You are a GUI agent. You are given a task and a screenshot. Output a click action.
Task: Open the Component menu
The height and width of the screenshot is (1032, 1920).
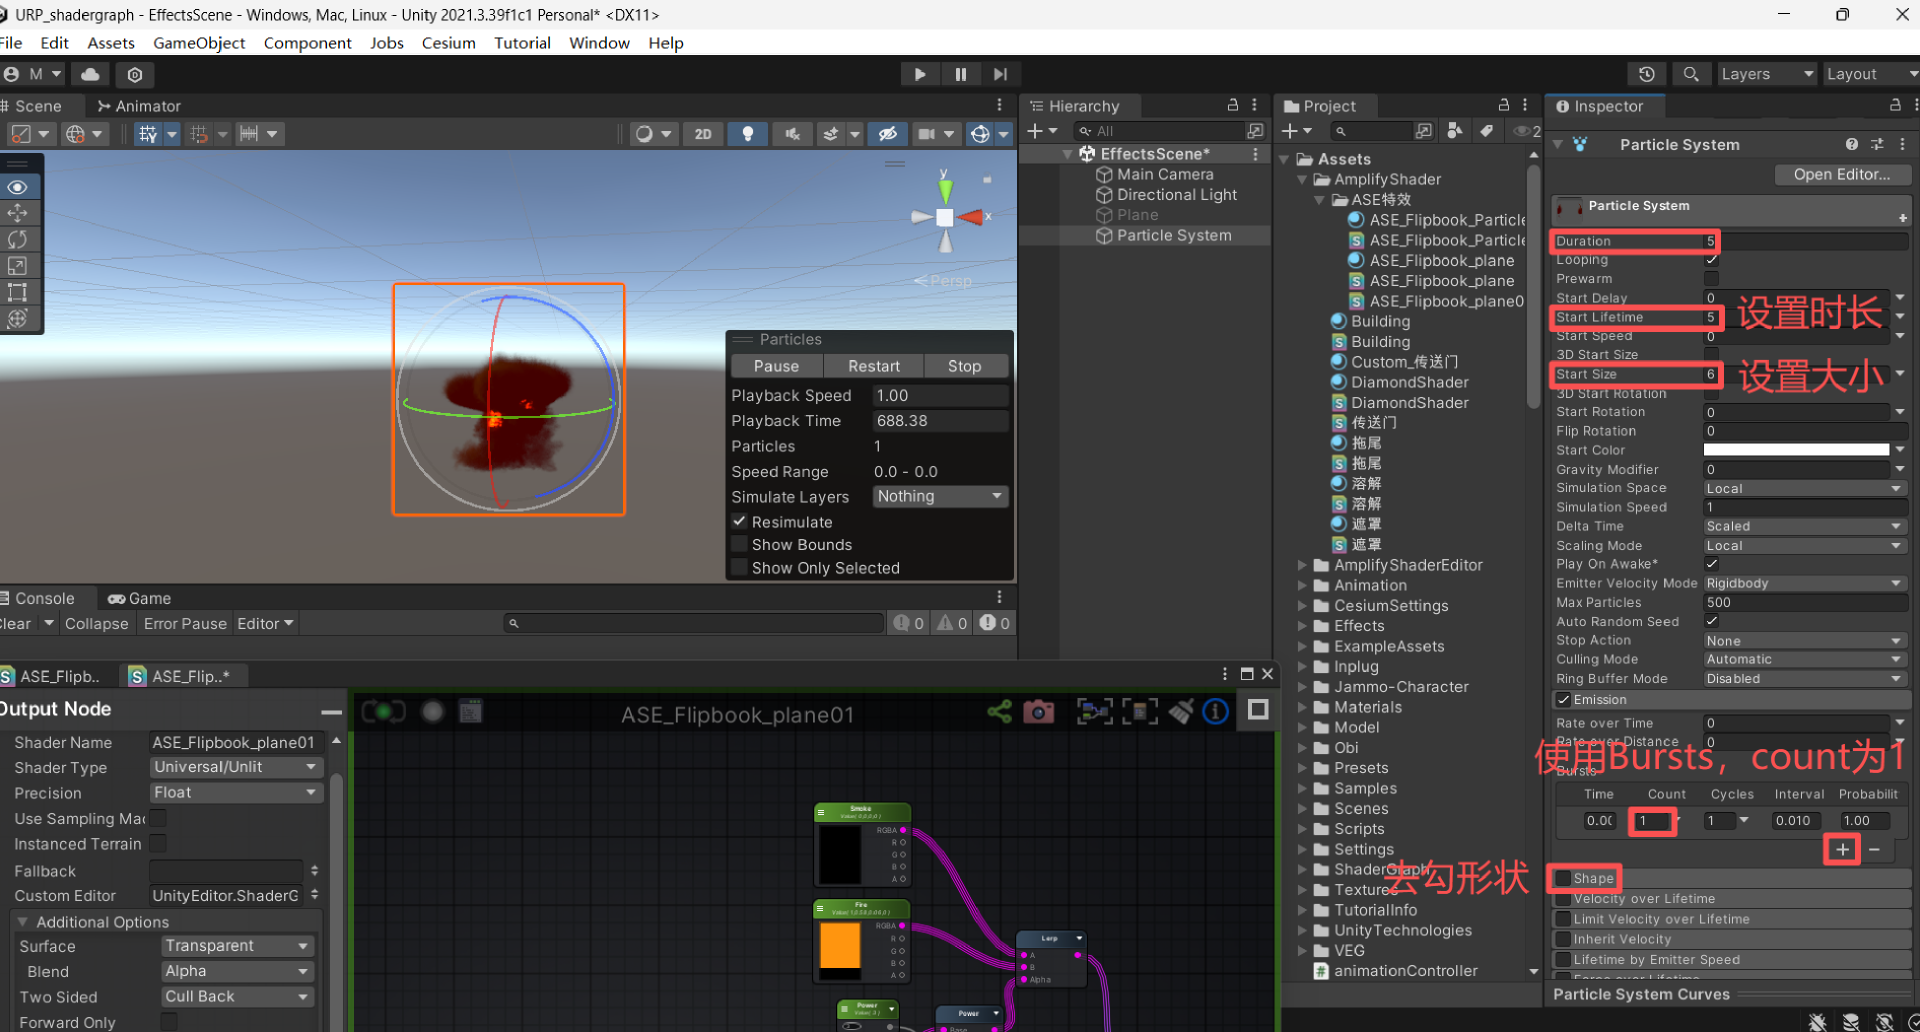[x=307, y=43]
